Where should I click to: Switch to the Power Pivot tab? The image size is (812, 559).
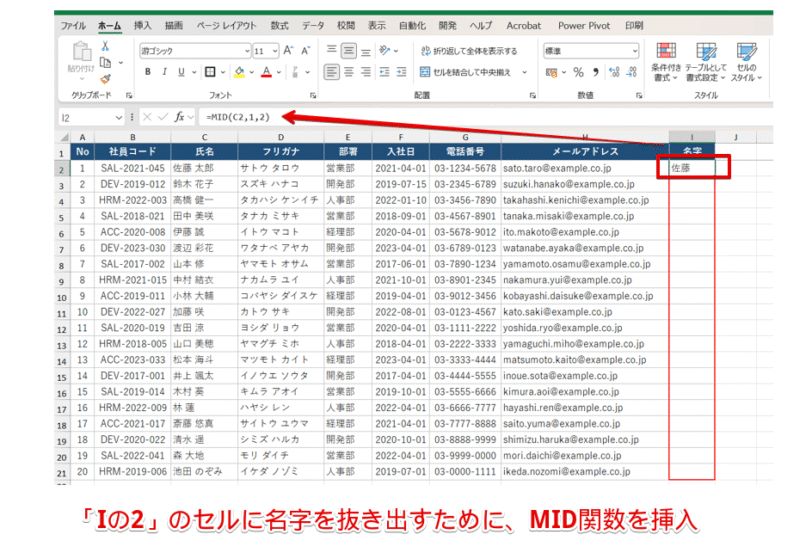click(584, 25)
